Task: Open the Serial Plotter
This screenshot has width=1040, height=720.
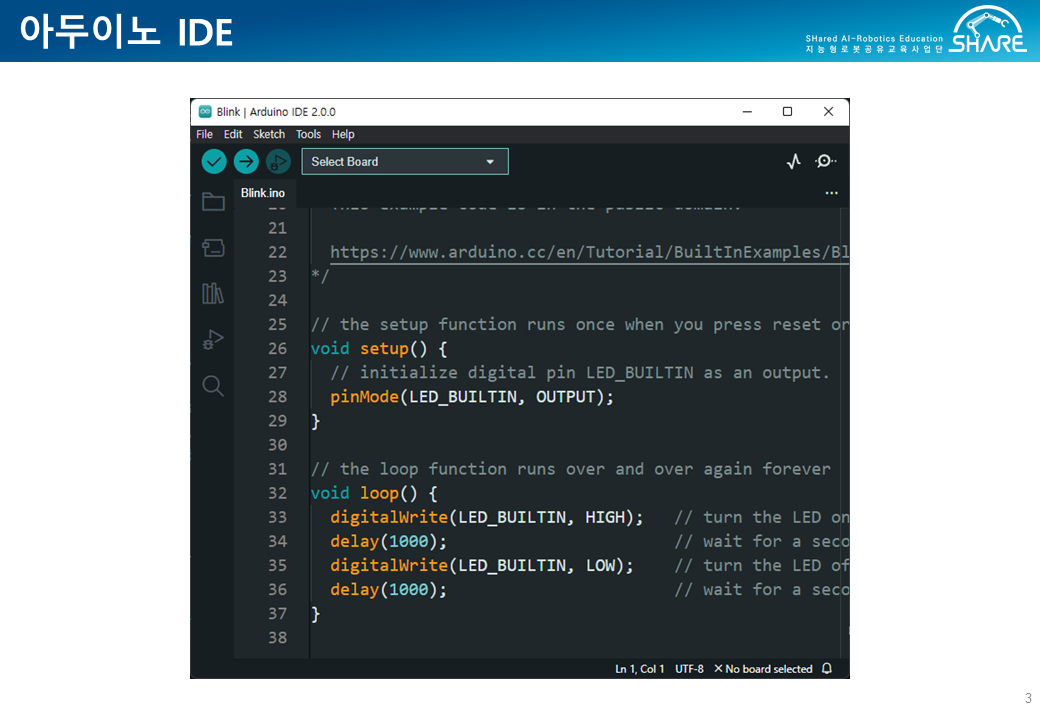Action: click(x=794, y=161)
